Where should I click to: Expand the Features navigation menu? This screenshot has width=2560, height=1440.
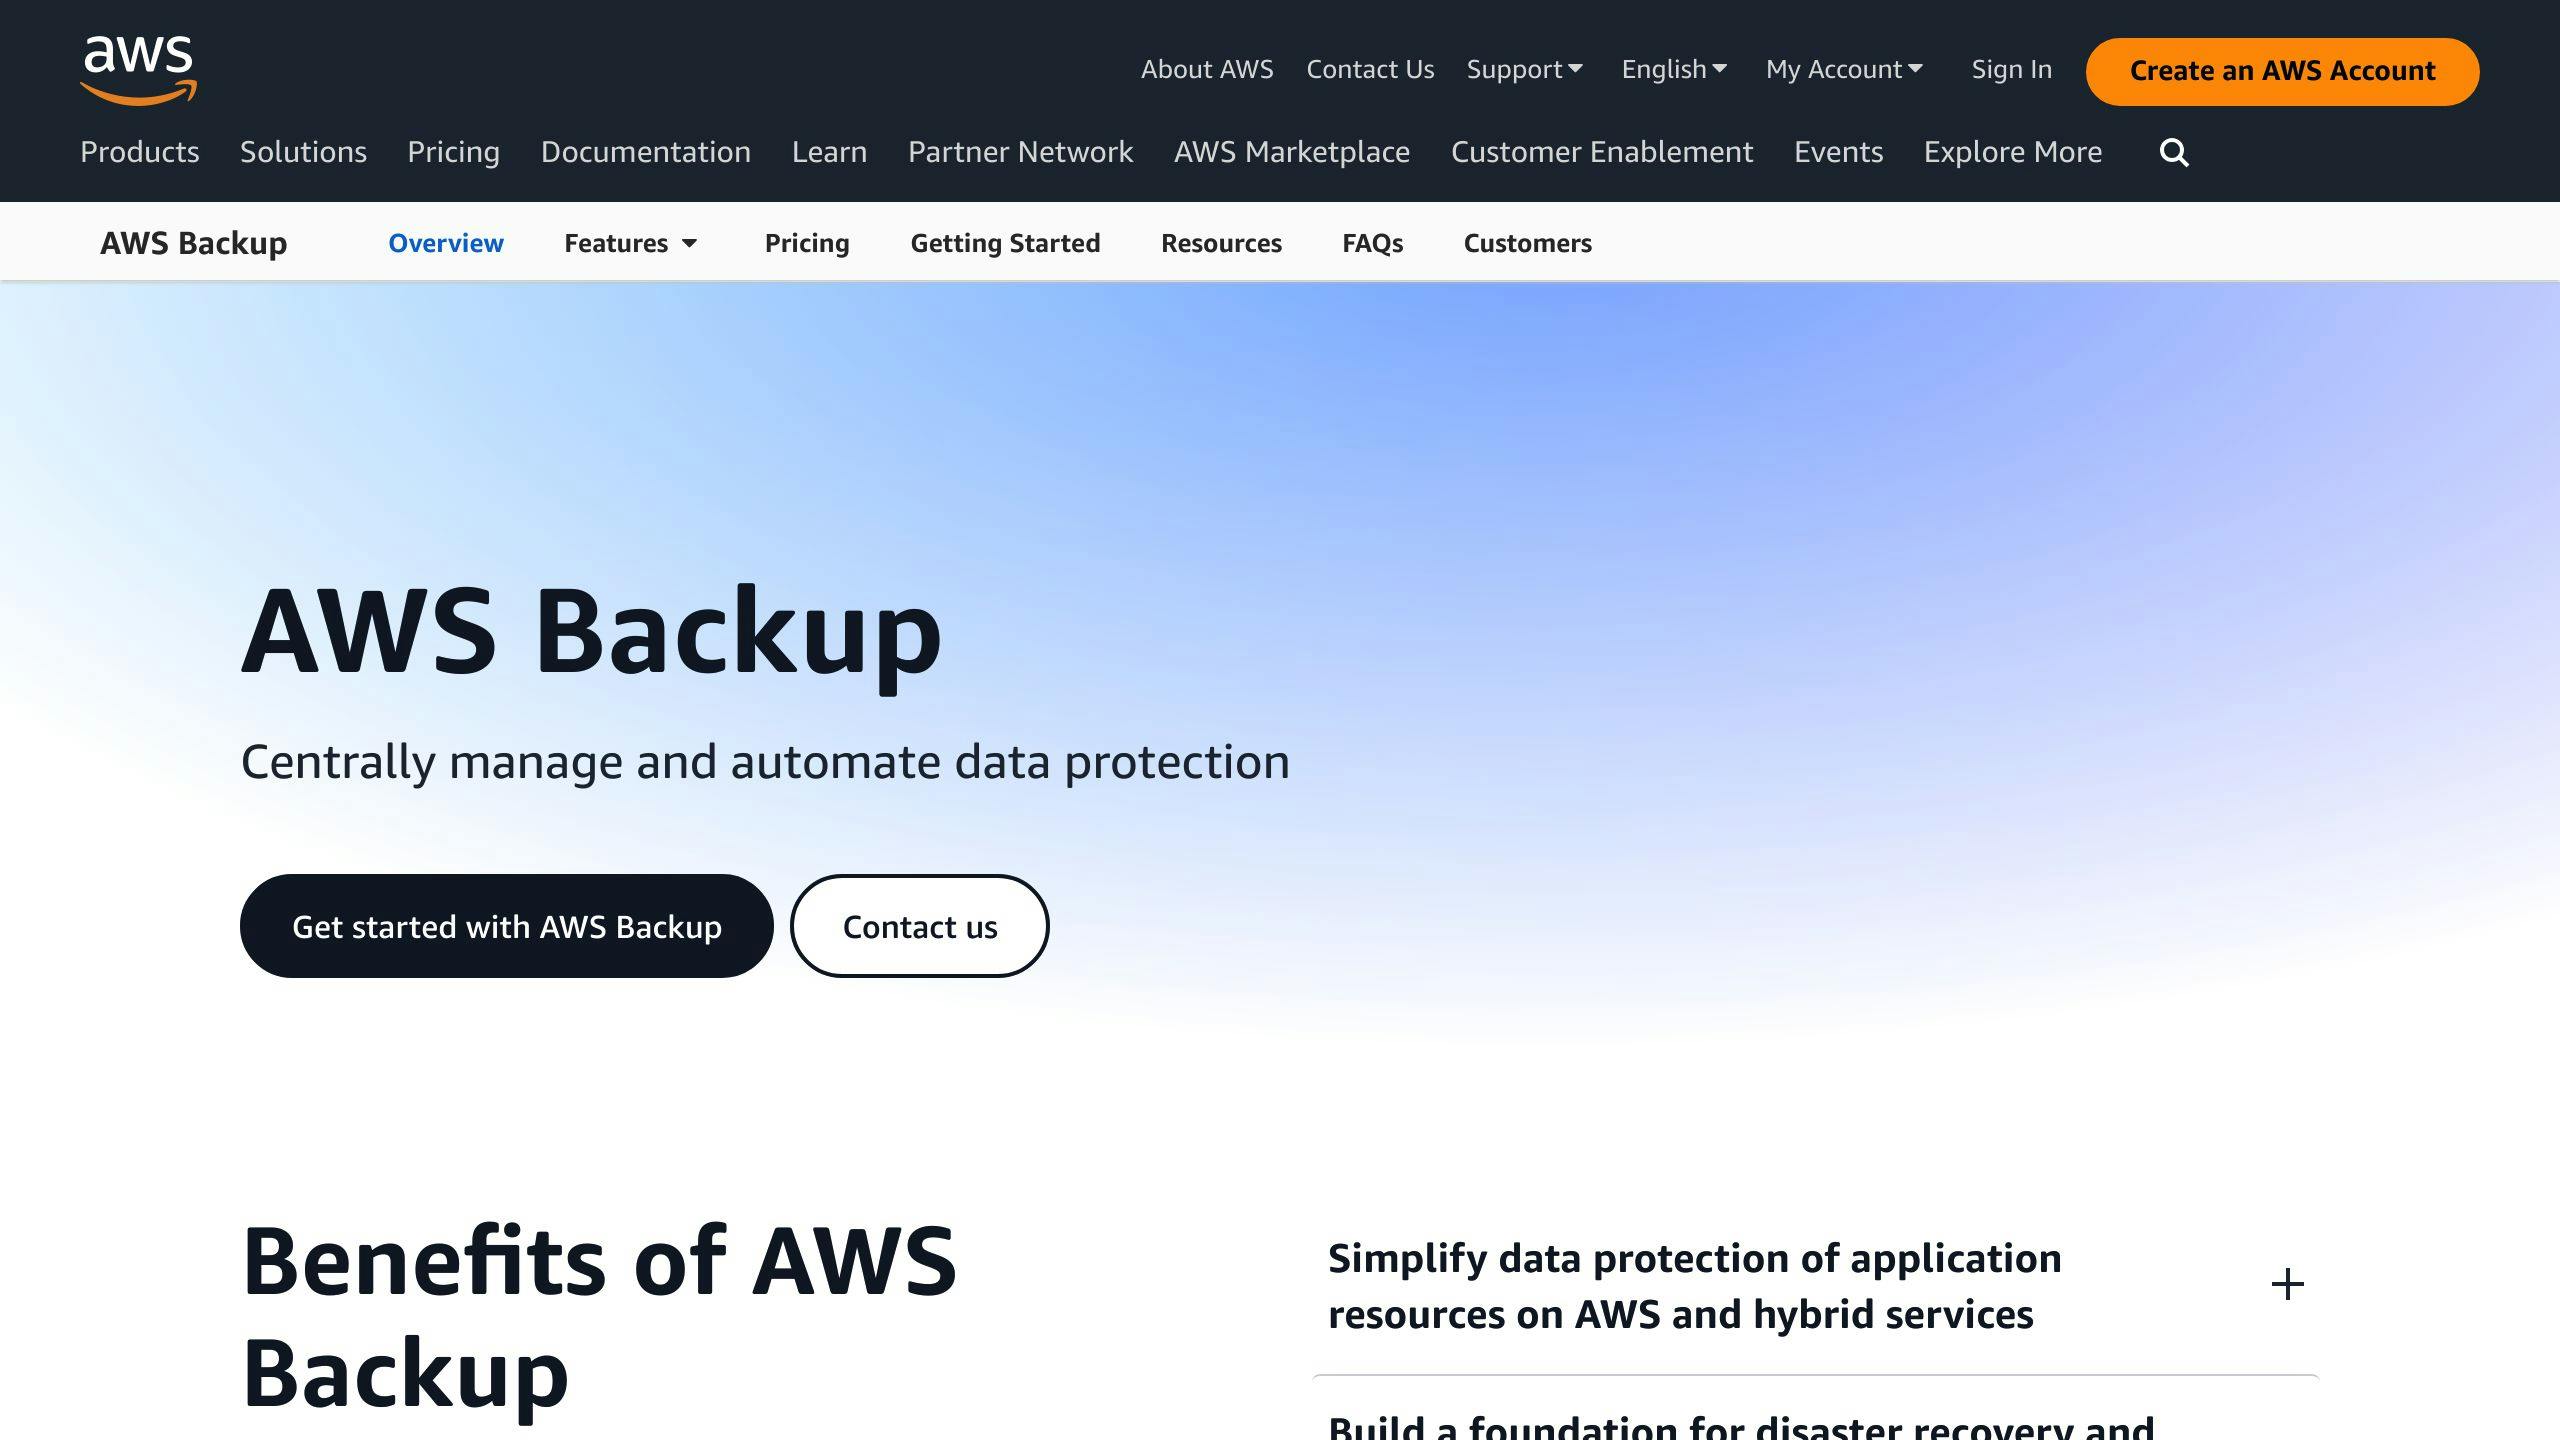coord(628,241)
